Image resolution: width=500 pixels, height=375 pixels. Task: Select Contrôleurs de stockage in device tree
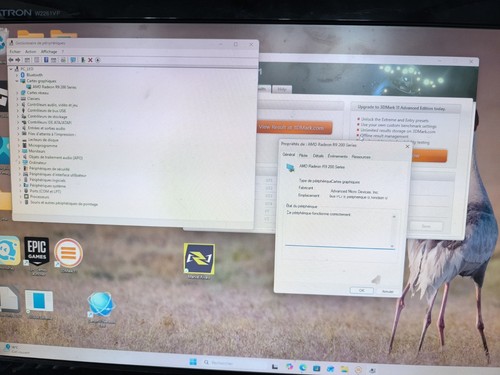[47, 116]
